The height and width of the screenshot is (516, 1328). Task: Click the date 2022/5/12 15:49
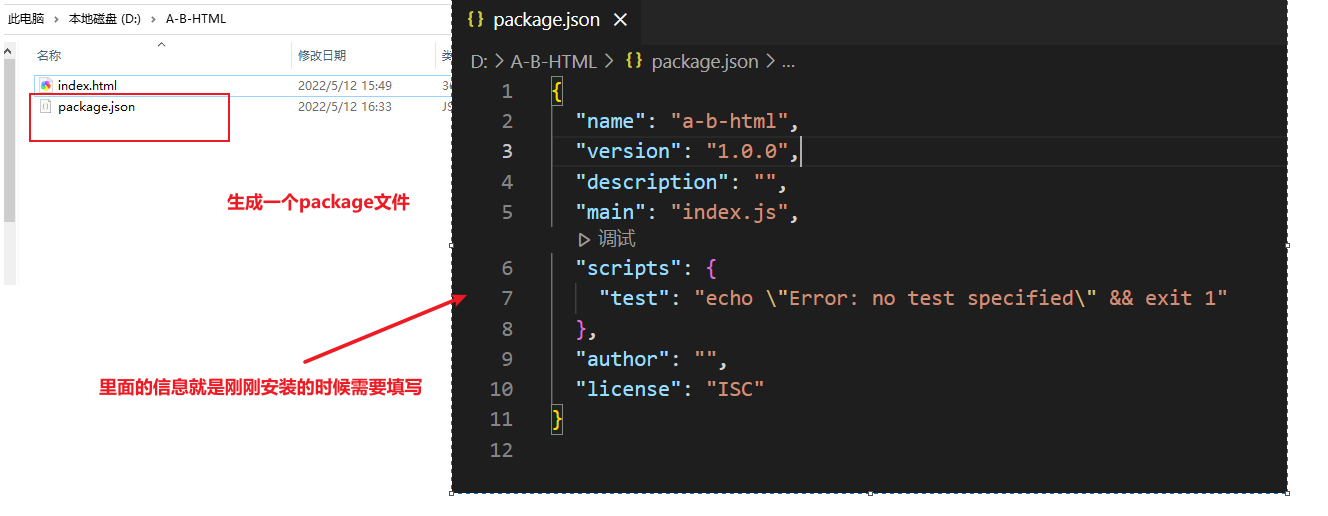point(345,86)
